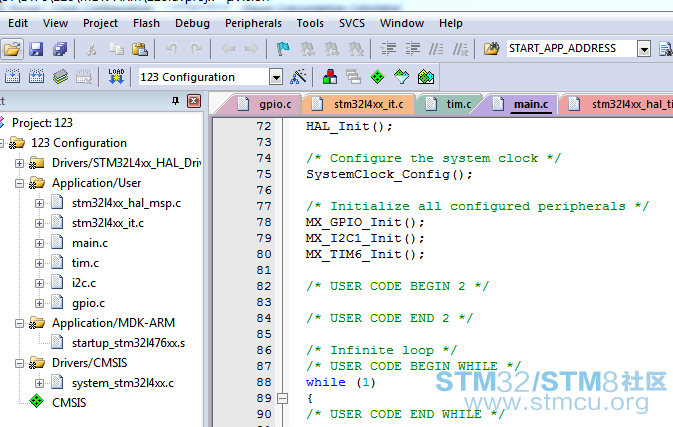Screen dimensions: 673x427
Task: Click the Undo arrow icon
Action: point(172,49)
